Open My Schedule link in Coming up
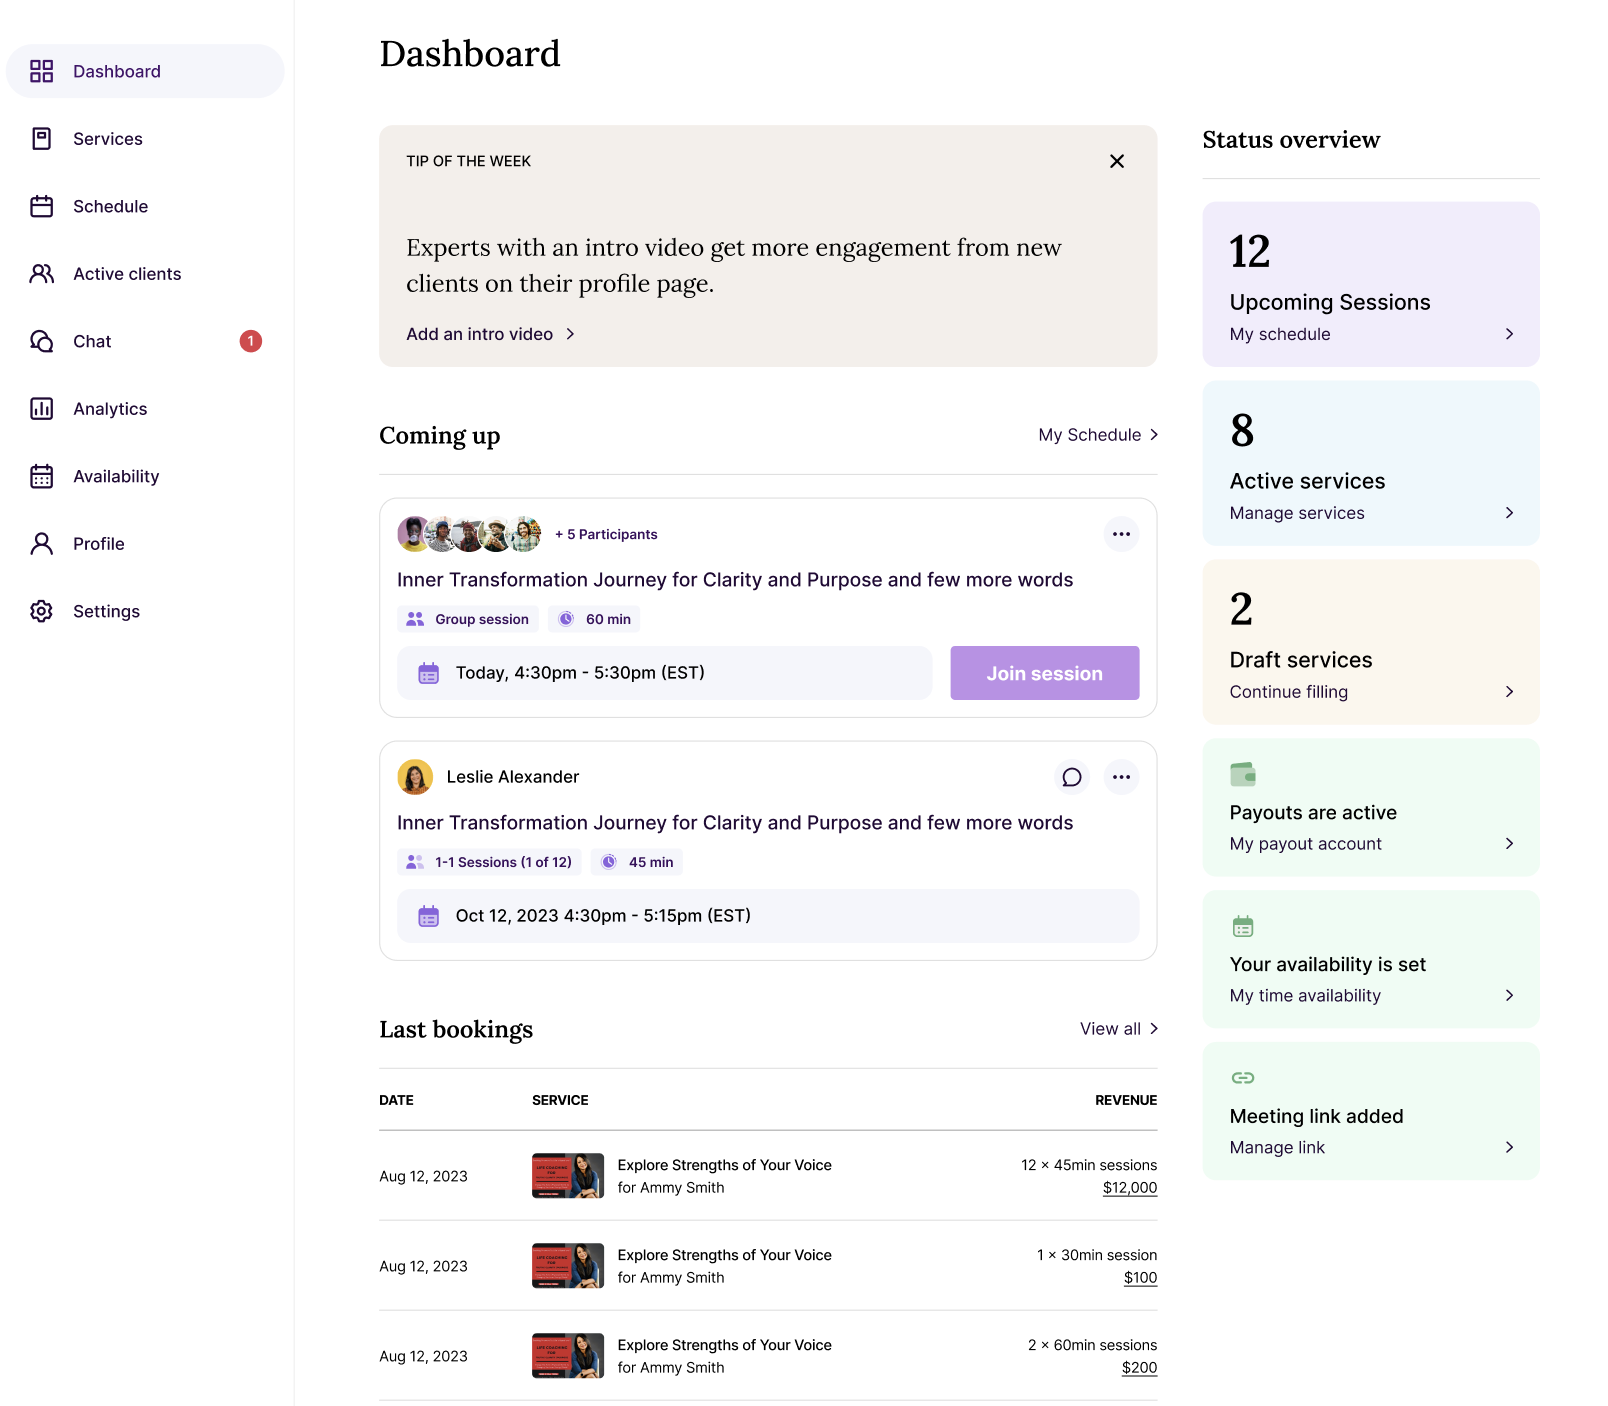The image size is (1608, 1406). point(1098,435)
